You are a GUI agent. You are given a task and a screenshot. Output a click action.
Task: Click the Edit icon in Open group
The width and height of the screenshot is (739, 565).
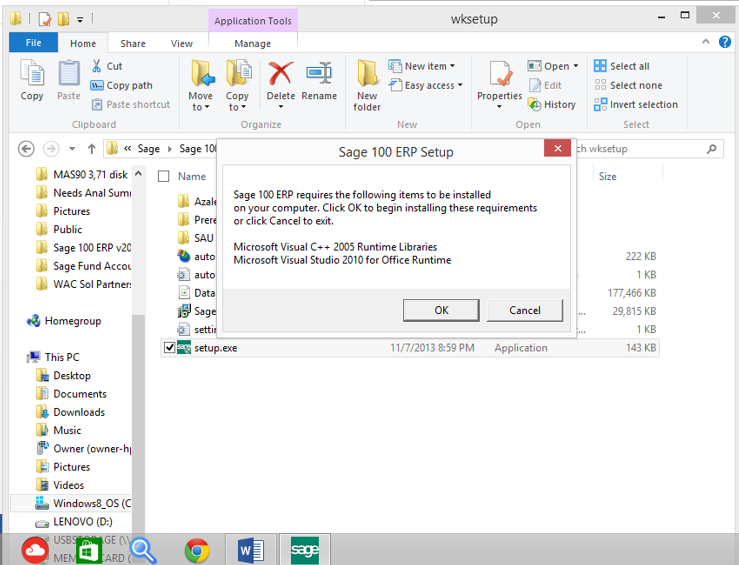535,85
